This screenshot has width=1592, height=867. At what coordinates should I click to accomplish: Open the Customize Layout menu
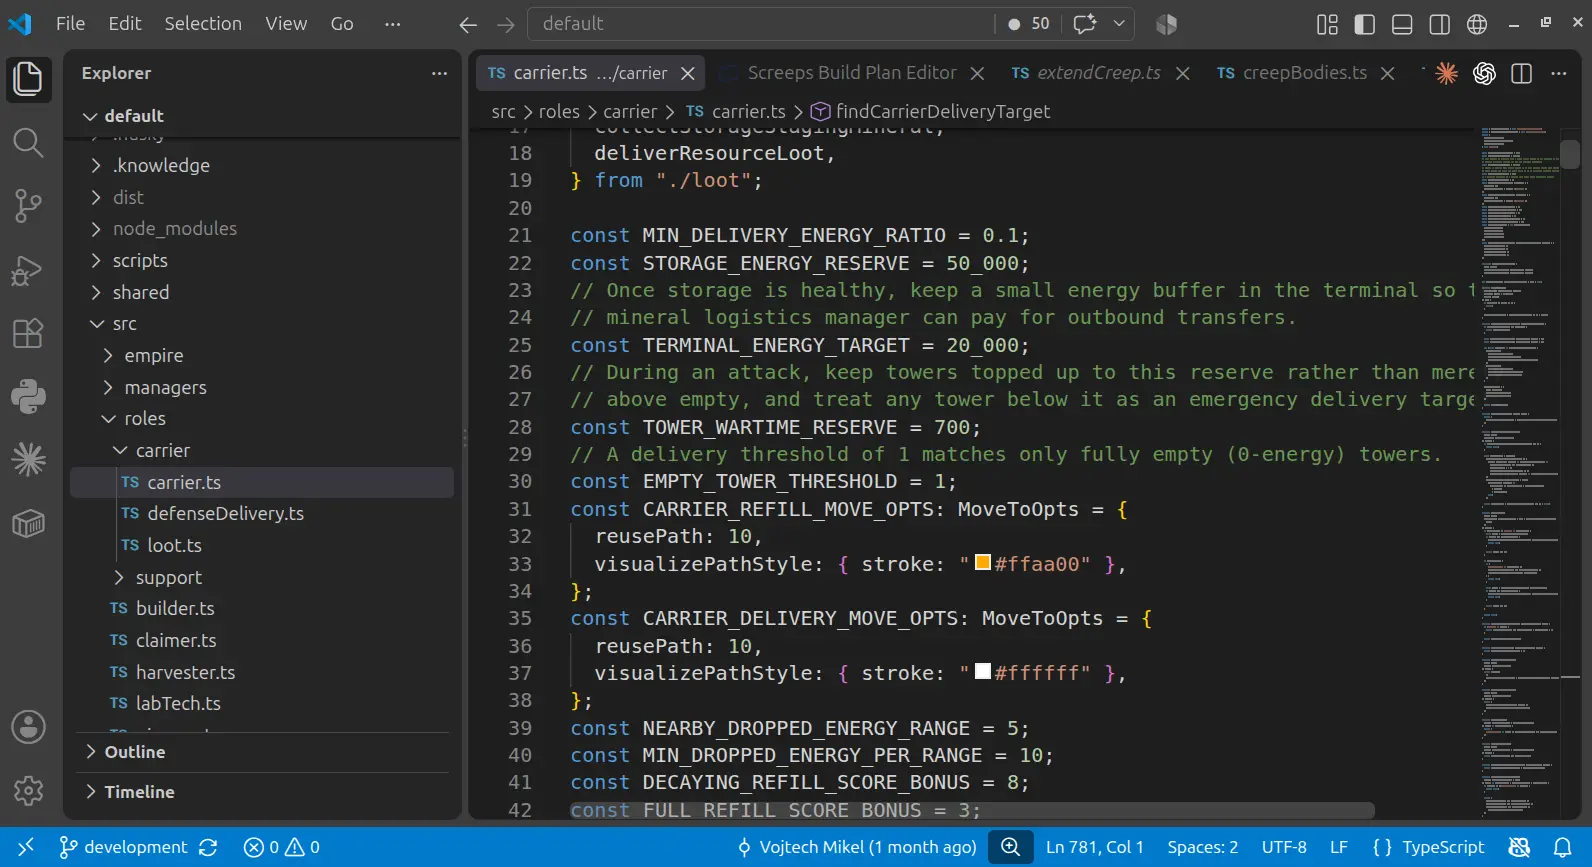[1327, 24]
